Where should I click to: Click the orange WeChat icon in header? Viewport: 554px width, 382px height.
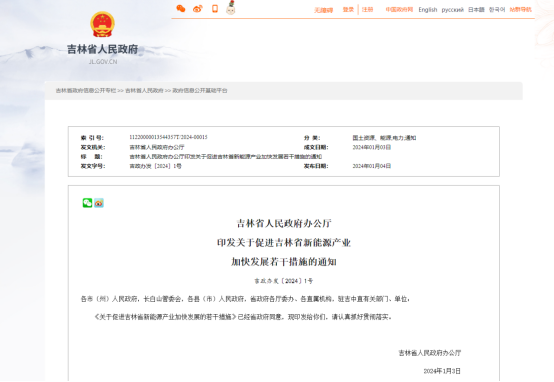tap(181, 9)
